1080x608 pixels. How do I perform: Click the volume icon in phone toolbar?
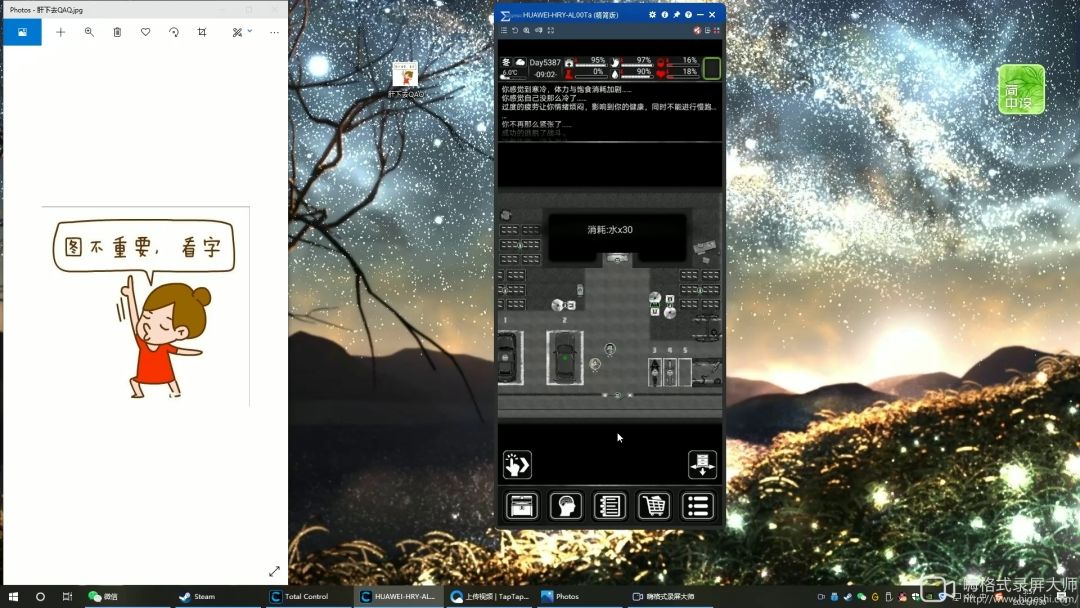tap(539, 30)
